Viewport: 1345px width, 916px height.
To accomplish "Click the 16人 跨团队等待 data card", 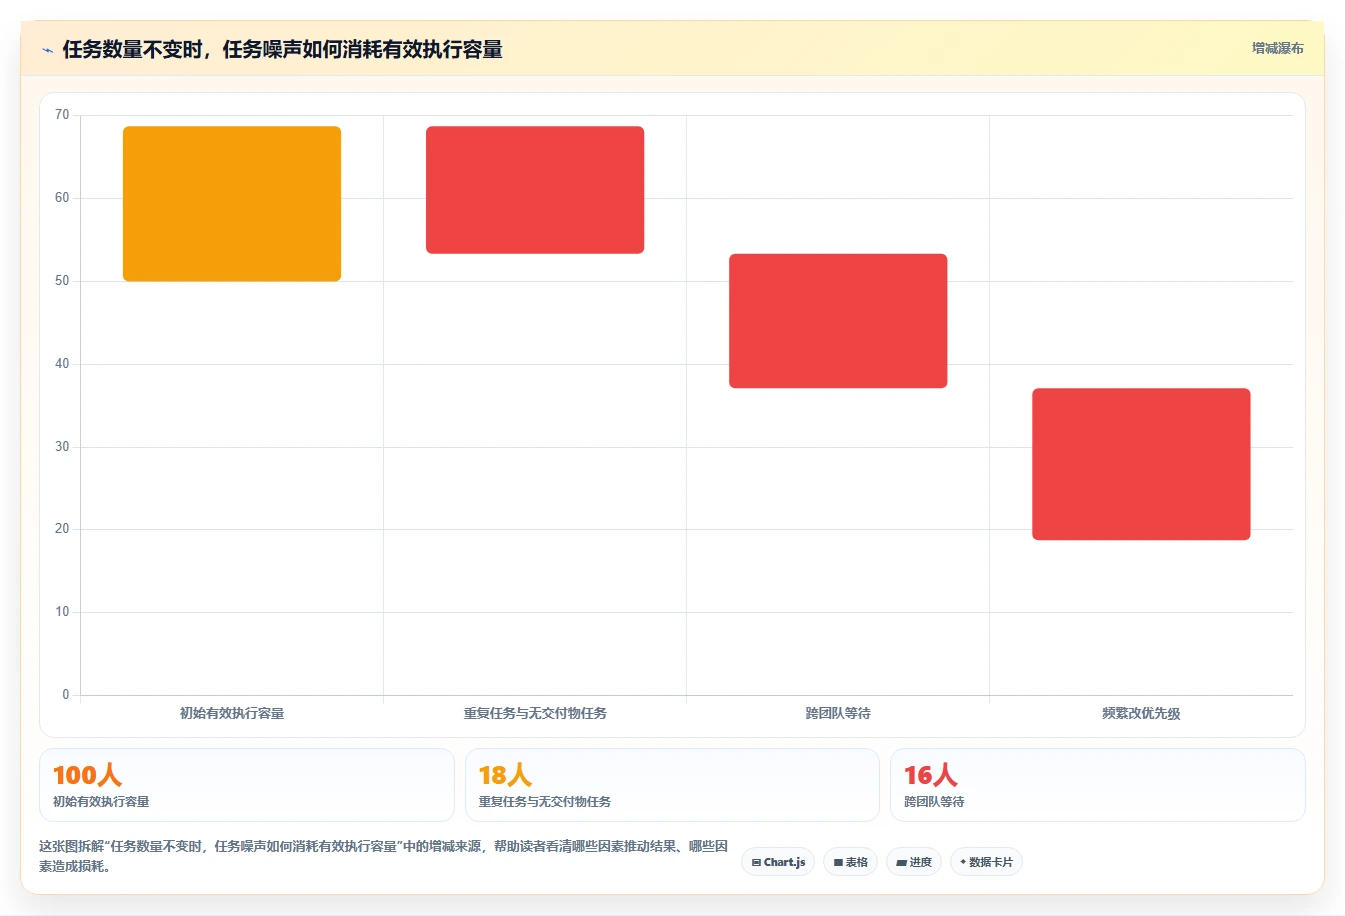I will (1098, 785).
